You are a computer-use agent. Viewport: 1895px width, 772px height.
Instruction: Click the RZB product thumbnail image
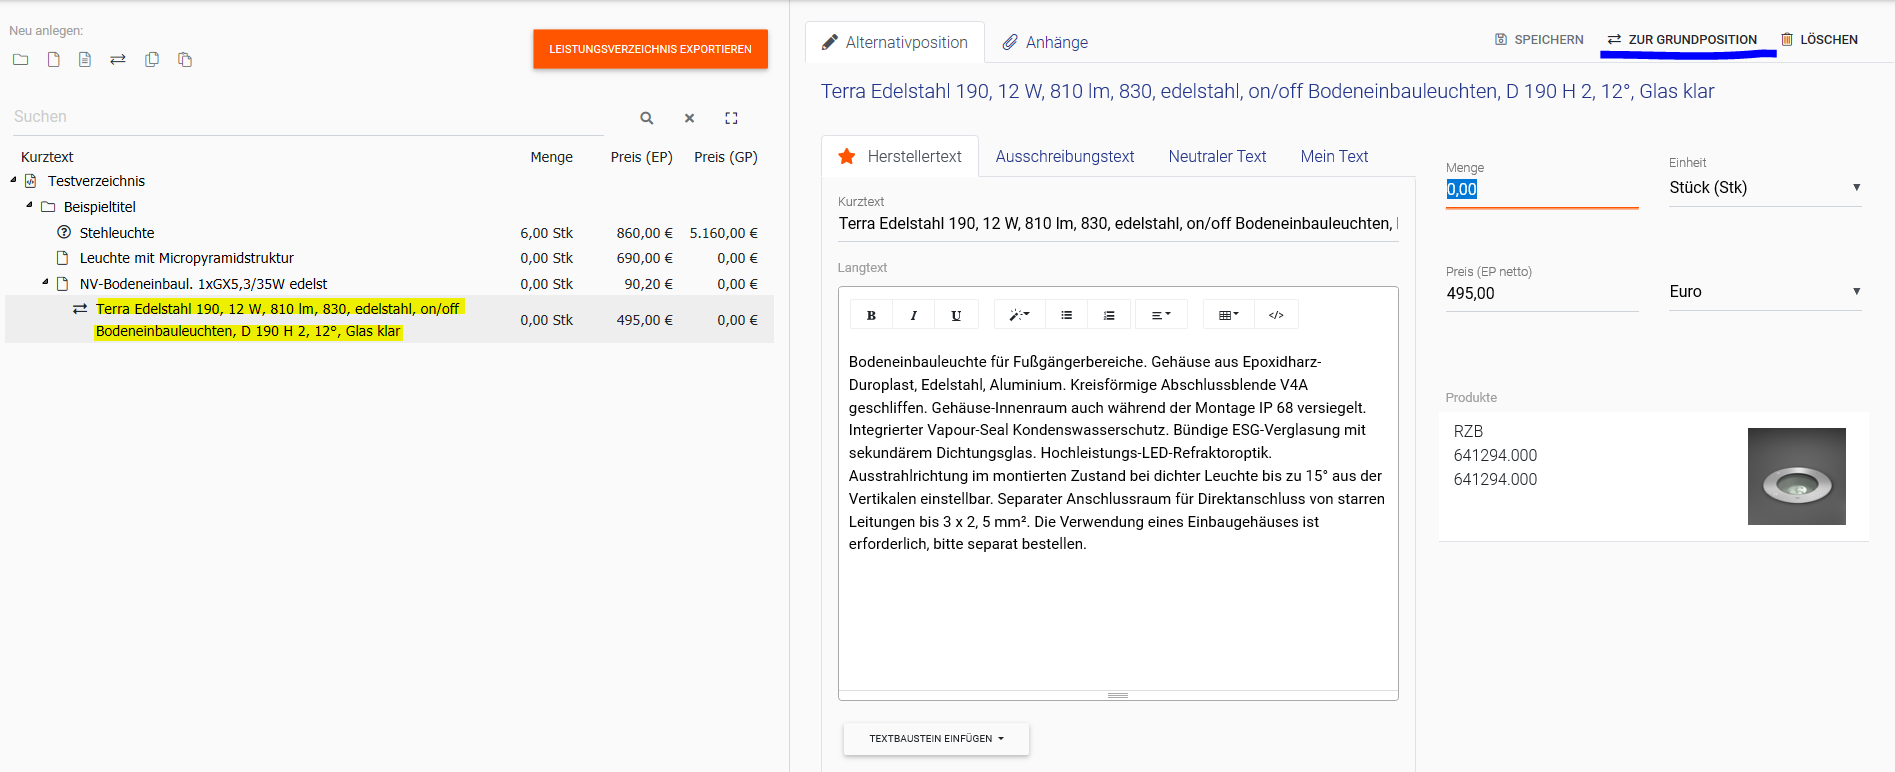1796,477
